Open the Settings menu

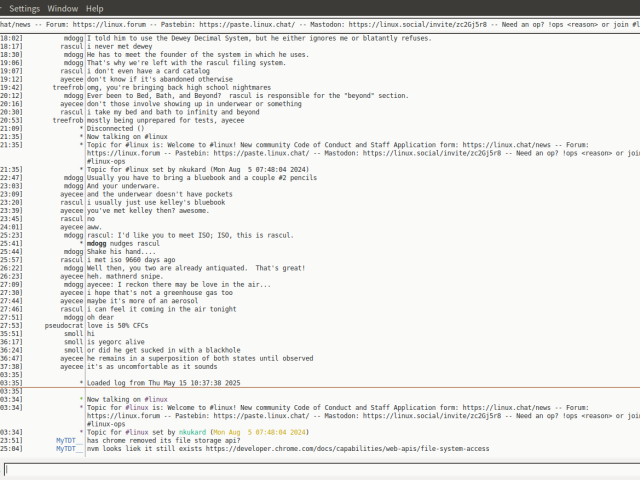24,7
